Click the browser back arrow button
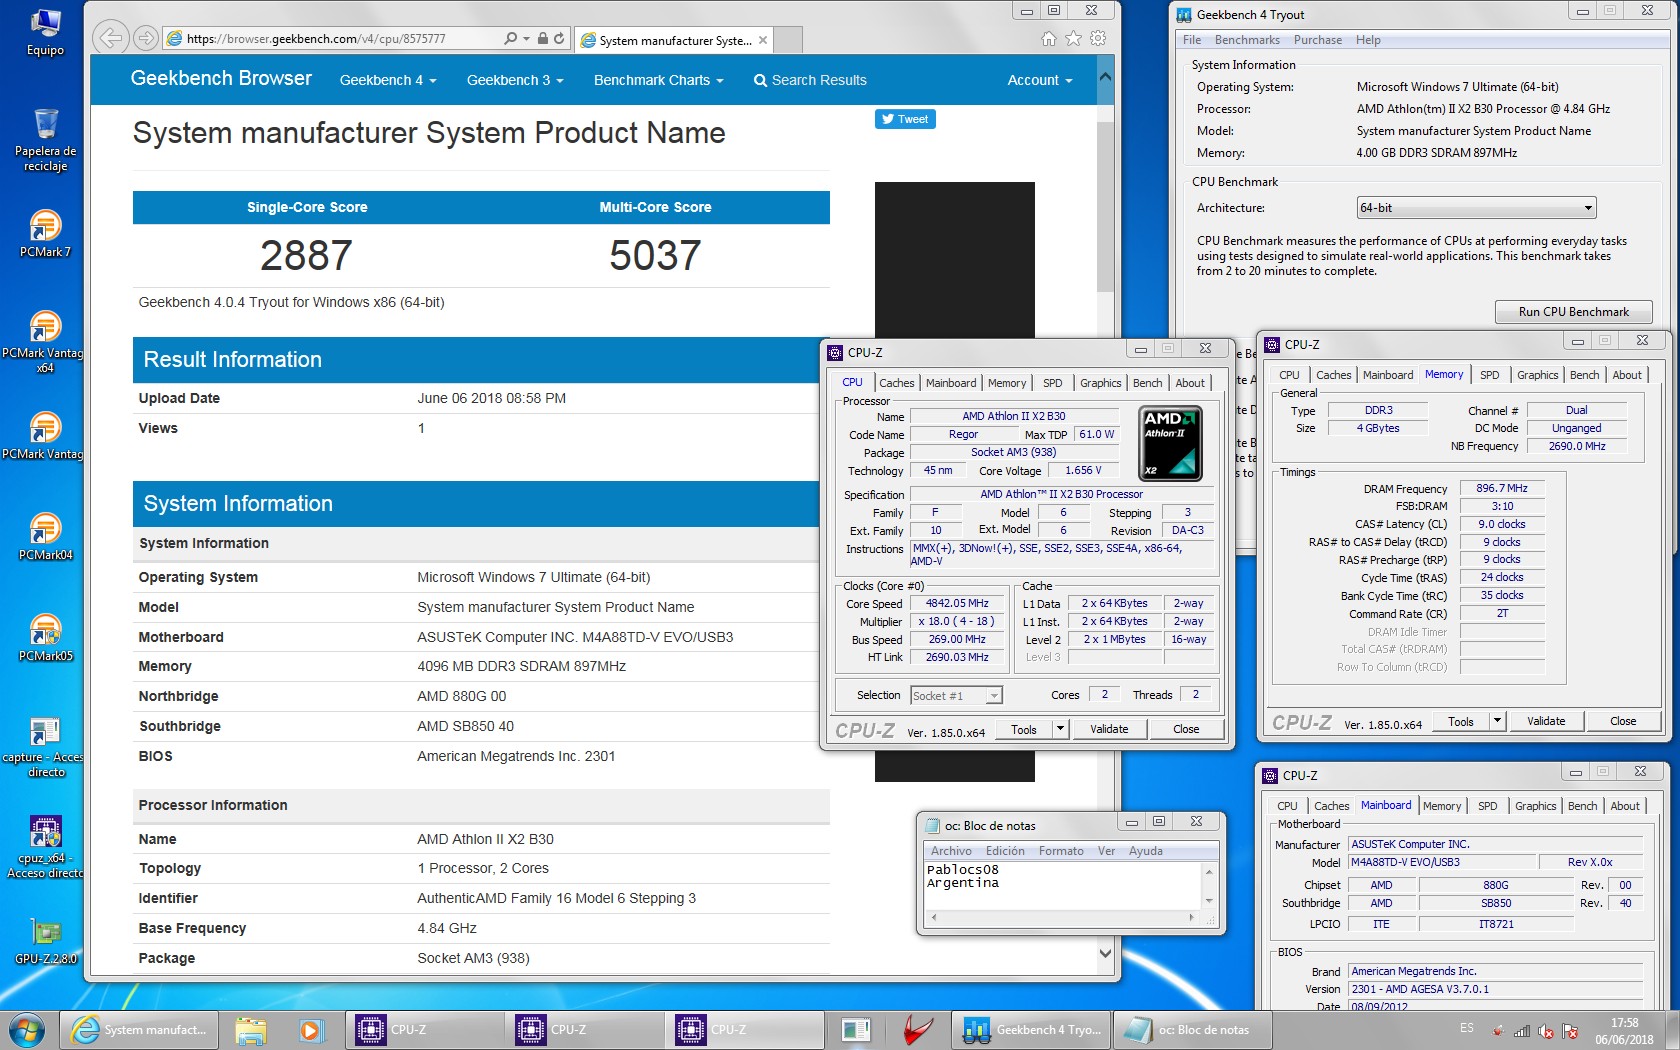The height and width of the screenshot is (1050, 1680). coord(111,38)
